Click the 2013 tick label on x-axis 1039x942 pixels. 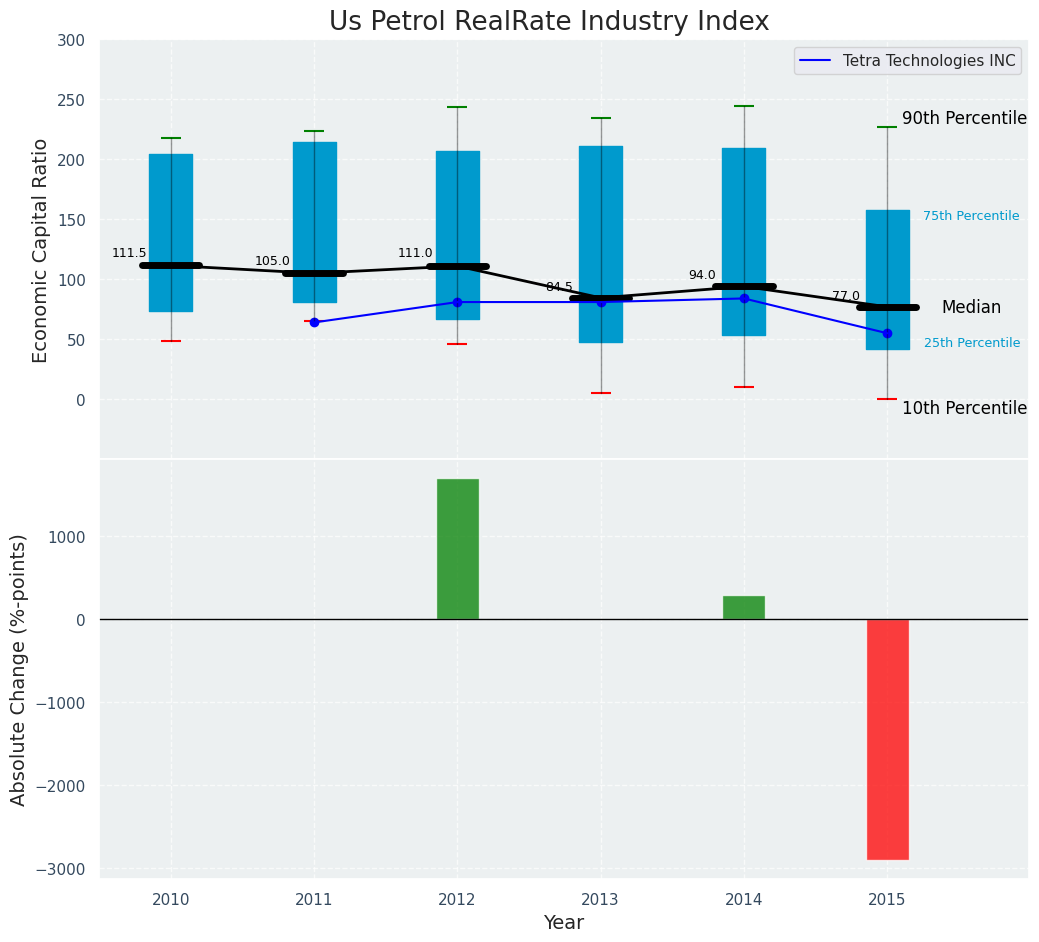pos(600,900)
